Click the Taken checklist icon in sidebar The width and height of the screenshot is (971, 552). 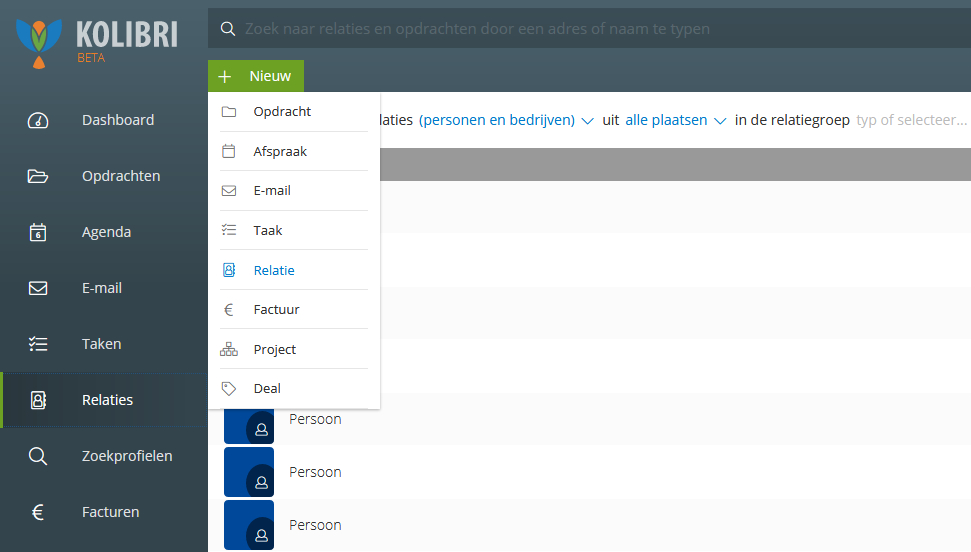pyautogui.click(x=38, y=344)
